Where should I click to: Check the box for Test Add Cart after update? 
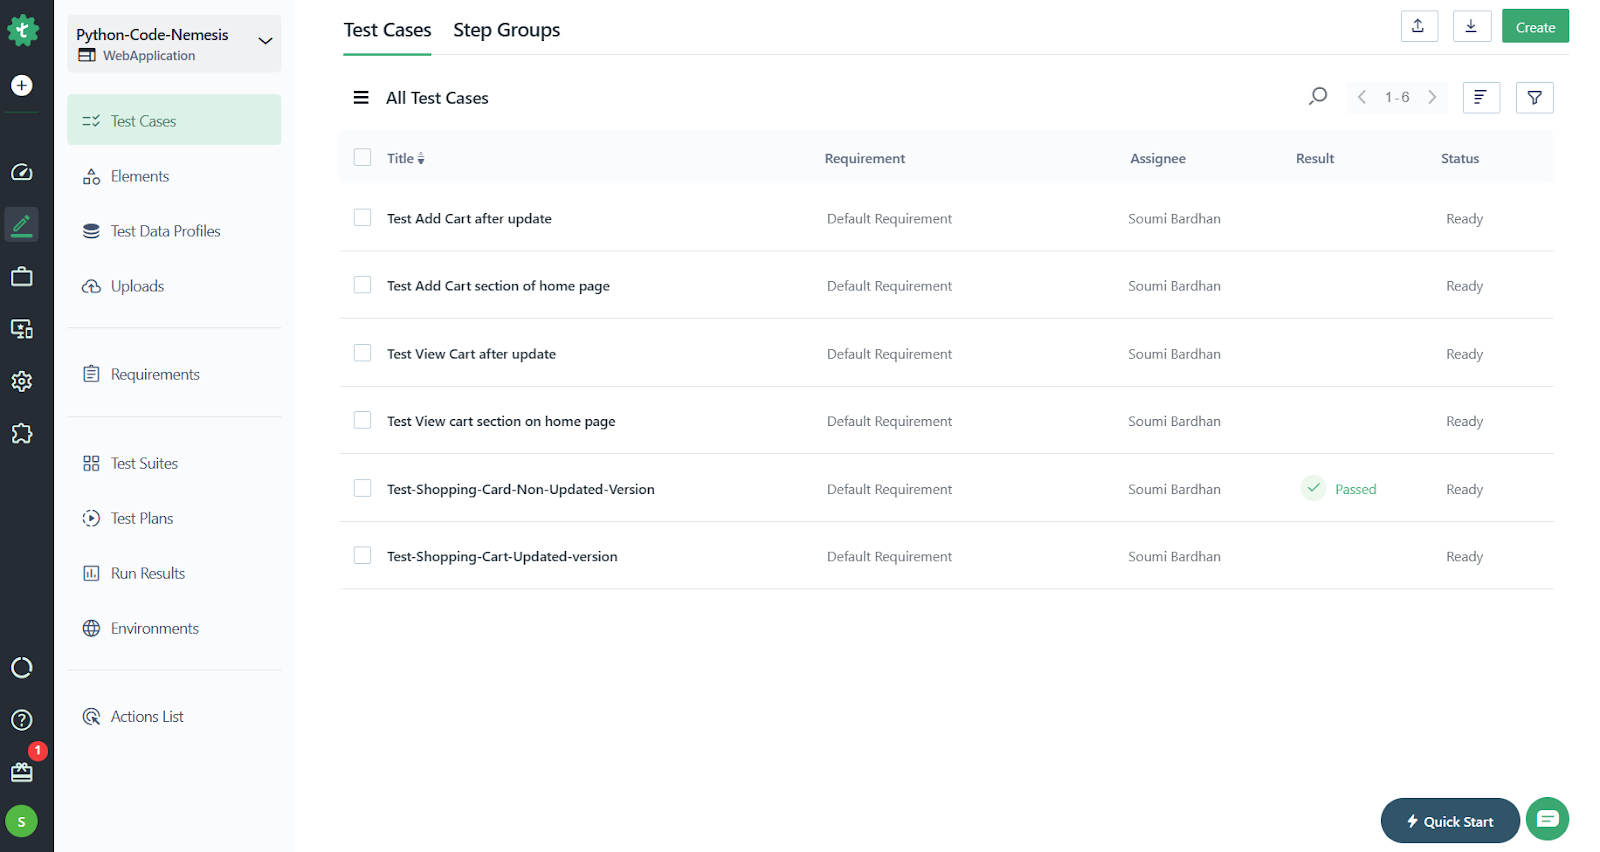(x=362, y=217)
